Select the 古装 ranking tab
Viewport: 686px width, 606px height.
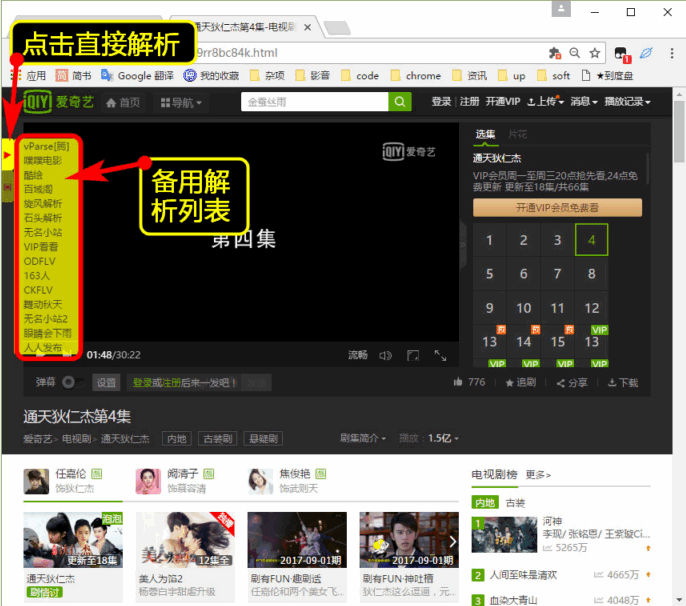coord(515,502)
